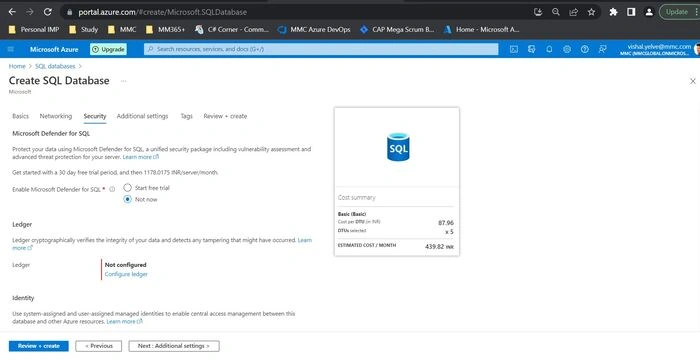Open the browser profile avatar icon
This screenshot has width=700, height=360.
tap(649, 12)
